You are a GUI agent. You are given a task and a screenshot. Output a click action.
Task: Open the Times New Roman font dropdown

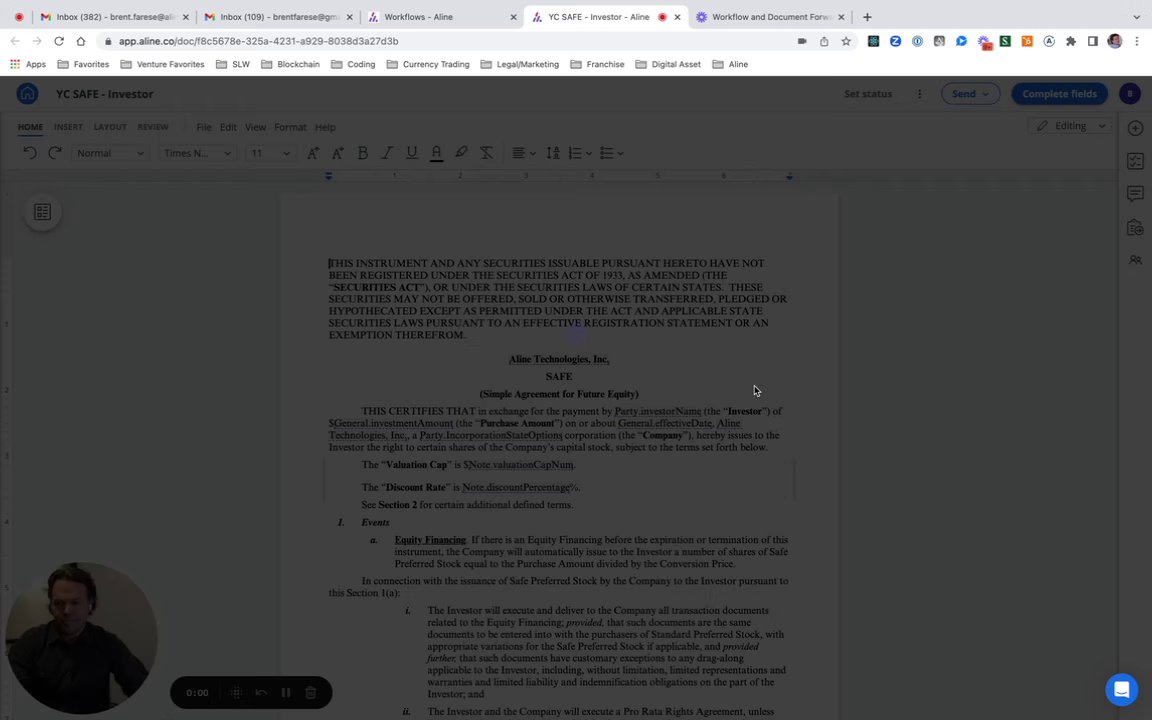(x=197, y=153)
